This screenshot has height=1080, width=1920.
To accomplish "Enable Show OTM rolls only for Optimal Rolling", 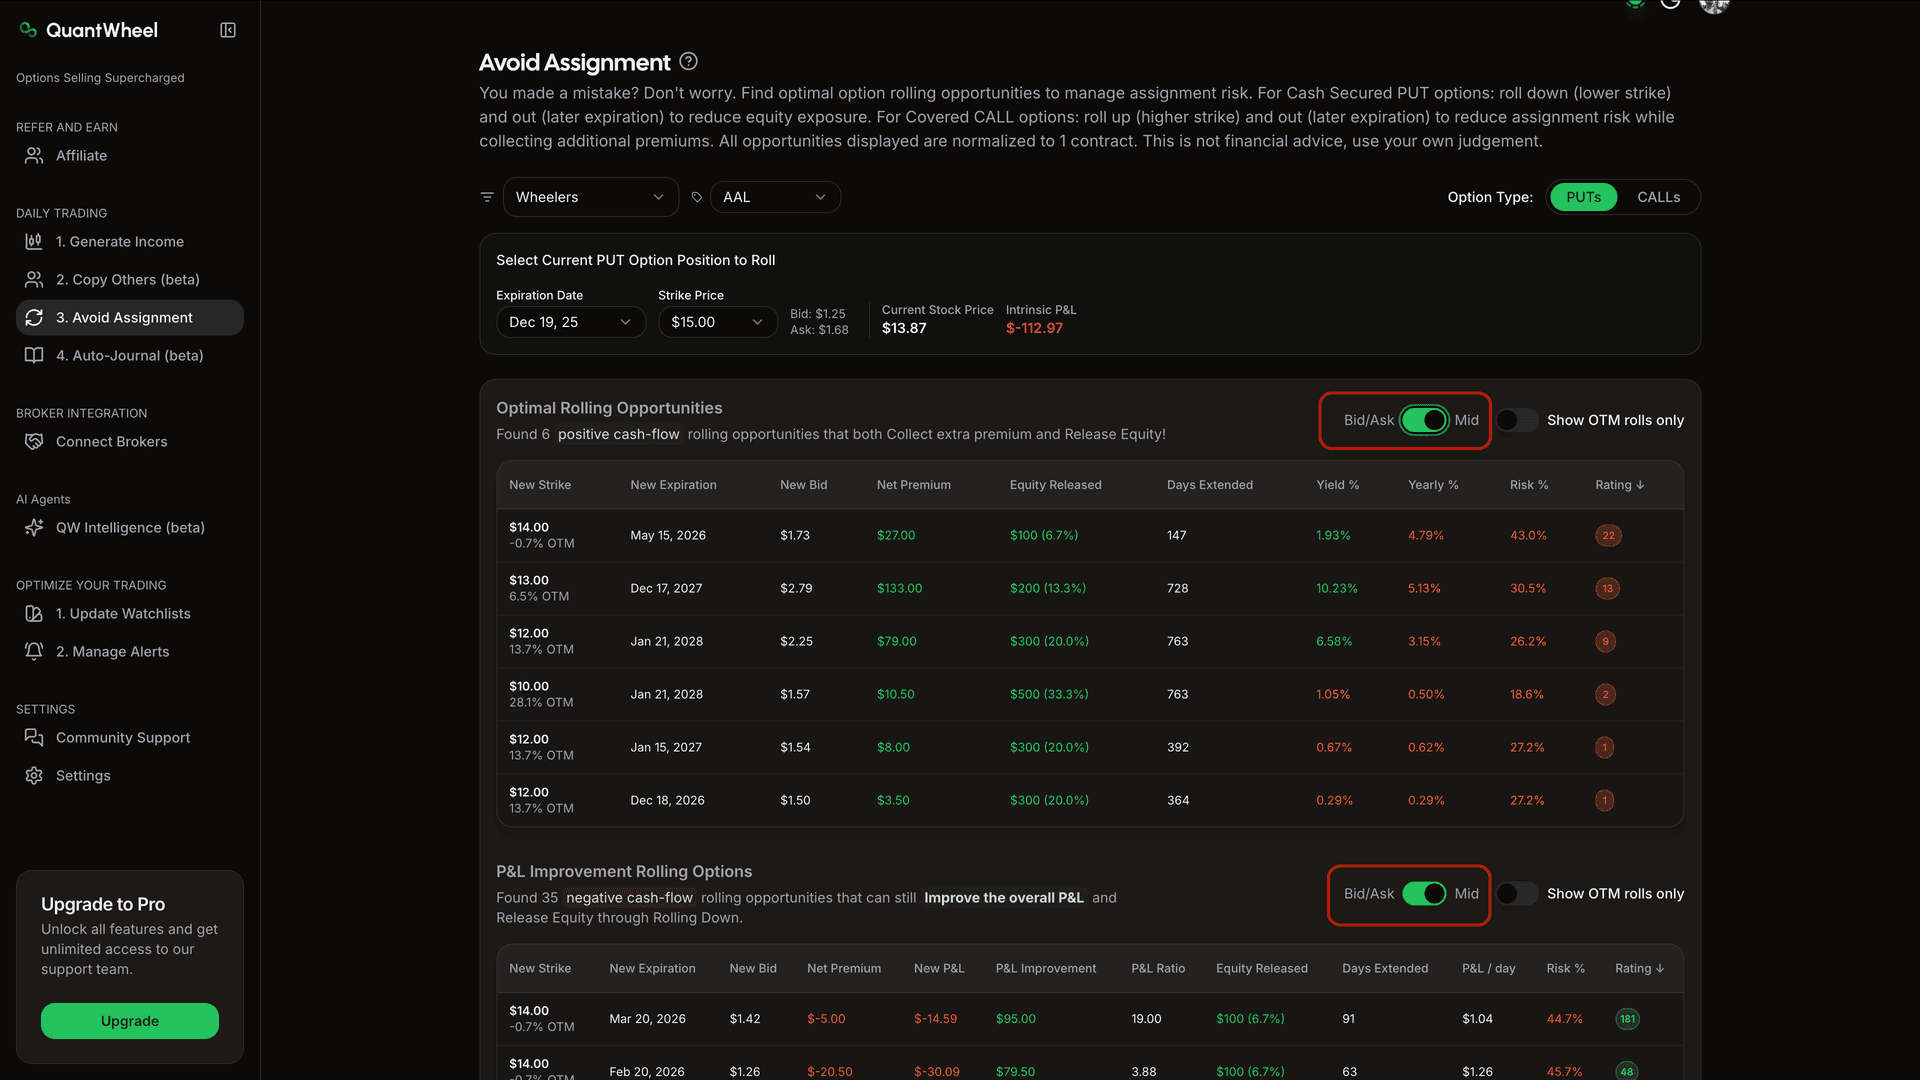I will (1517, 420).
